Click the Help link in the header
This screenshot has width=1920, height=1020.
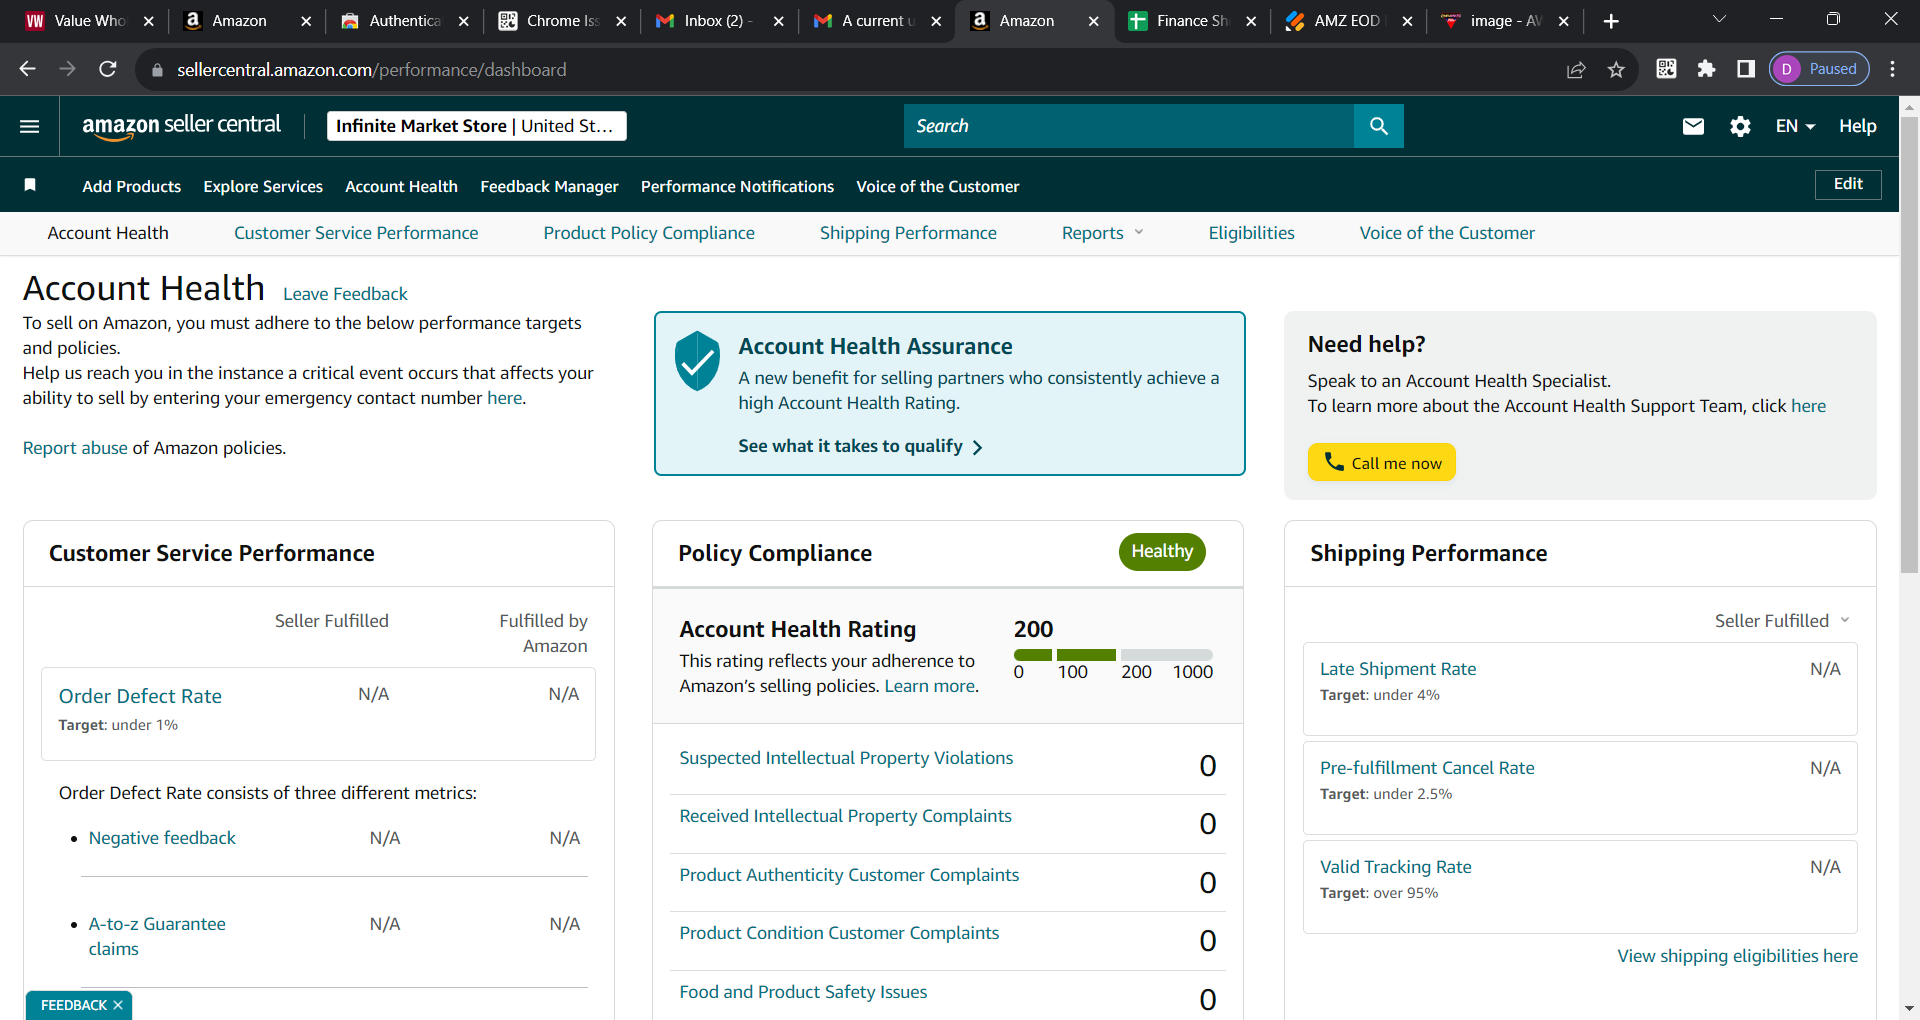click(x=1857, y=126)
